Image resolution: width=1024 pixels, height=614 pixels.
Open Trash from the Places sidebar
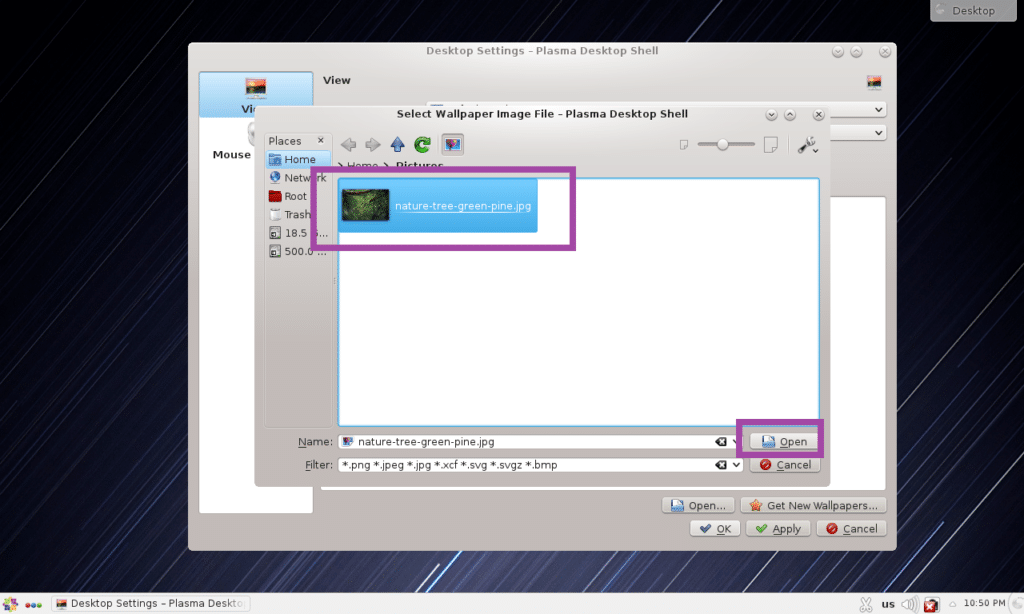click(294, 214)
